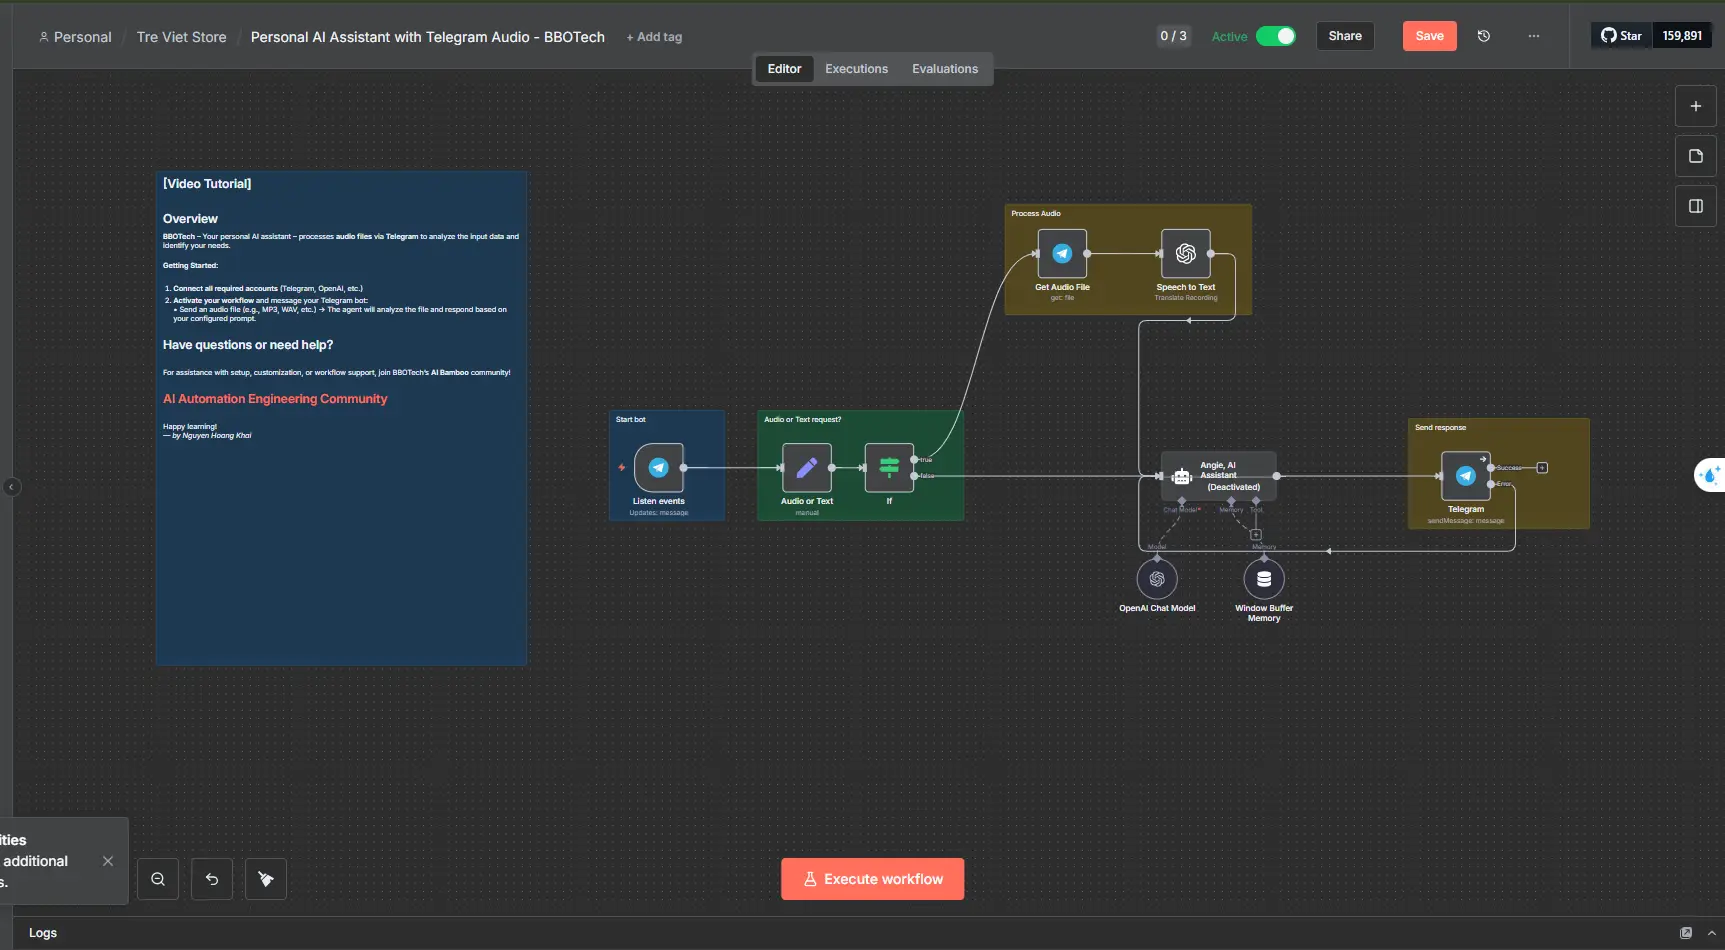Click the Listen events Telegram trigger node
The height and width of the screenshot is (950, 1725).
click(658, 468)
